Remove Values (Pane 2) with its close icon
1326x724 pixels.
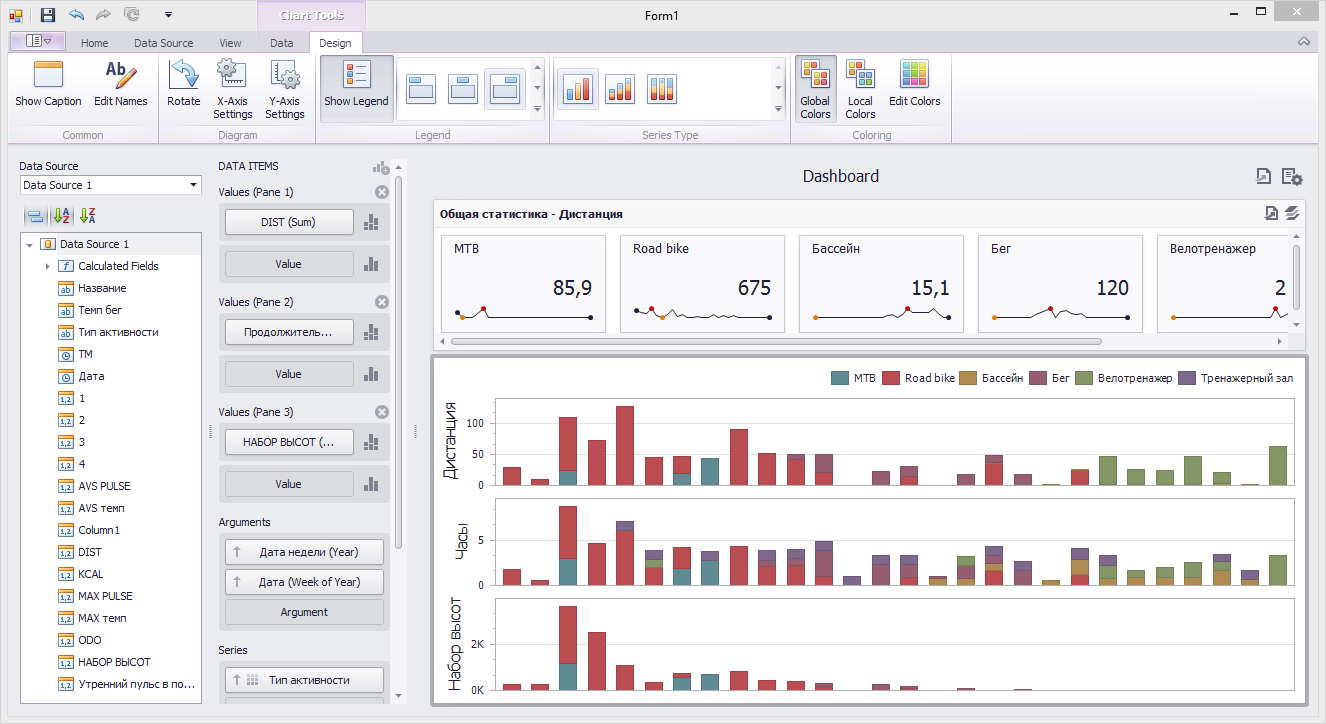pos(382,301)
